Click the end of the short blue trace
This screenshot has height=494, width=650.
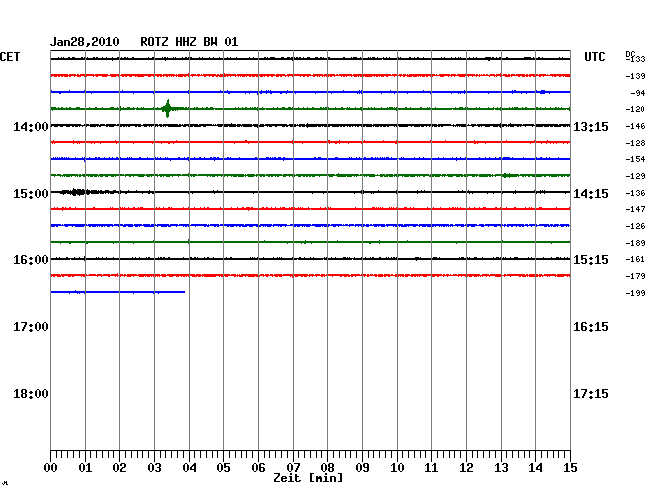coord(184,292)
